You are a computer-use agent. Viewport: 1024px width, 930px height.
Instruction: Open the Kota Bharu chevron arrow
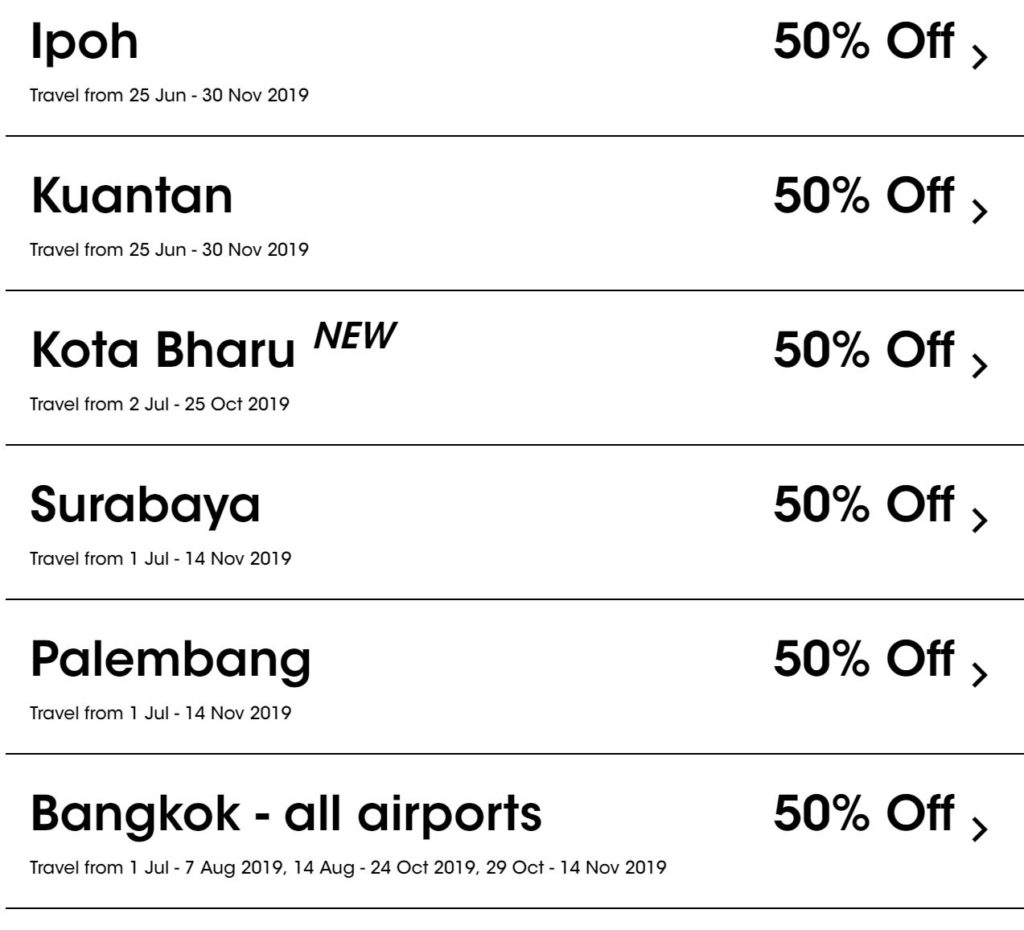pos(979,365)
